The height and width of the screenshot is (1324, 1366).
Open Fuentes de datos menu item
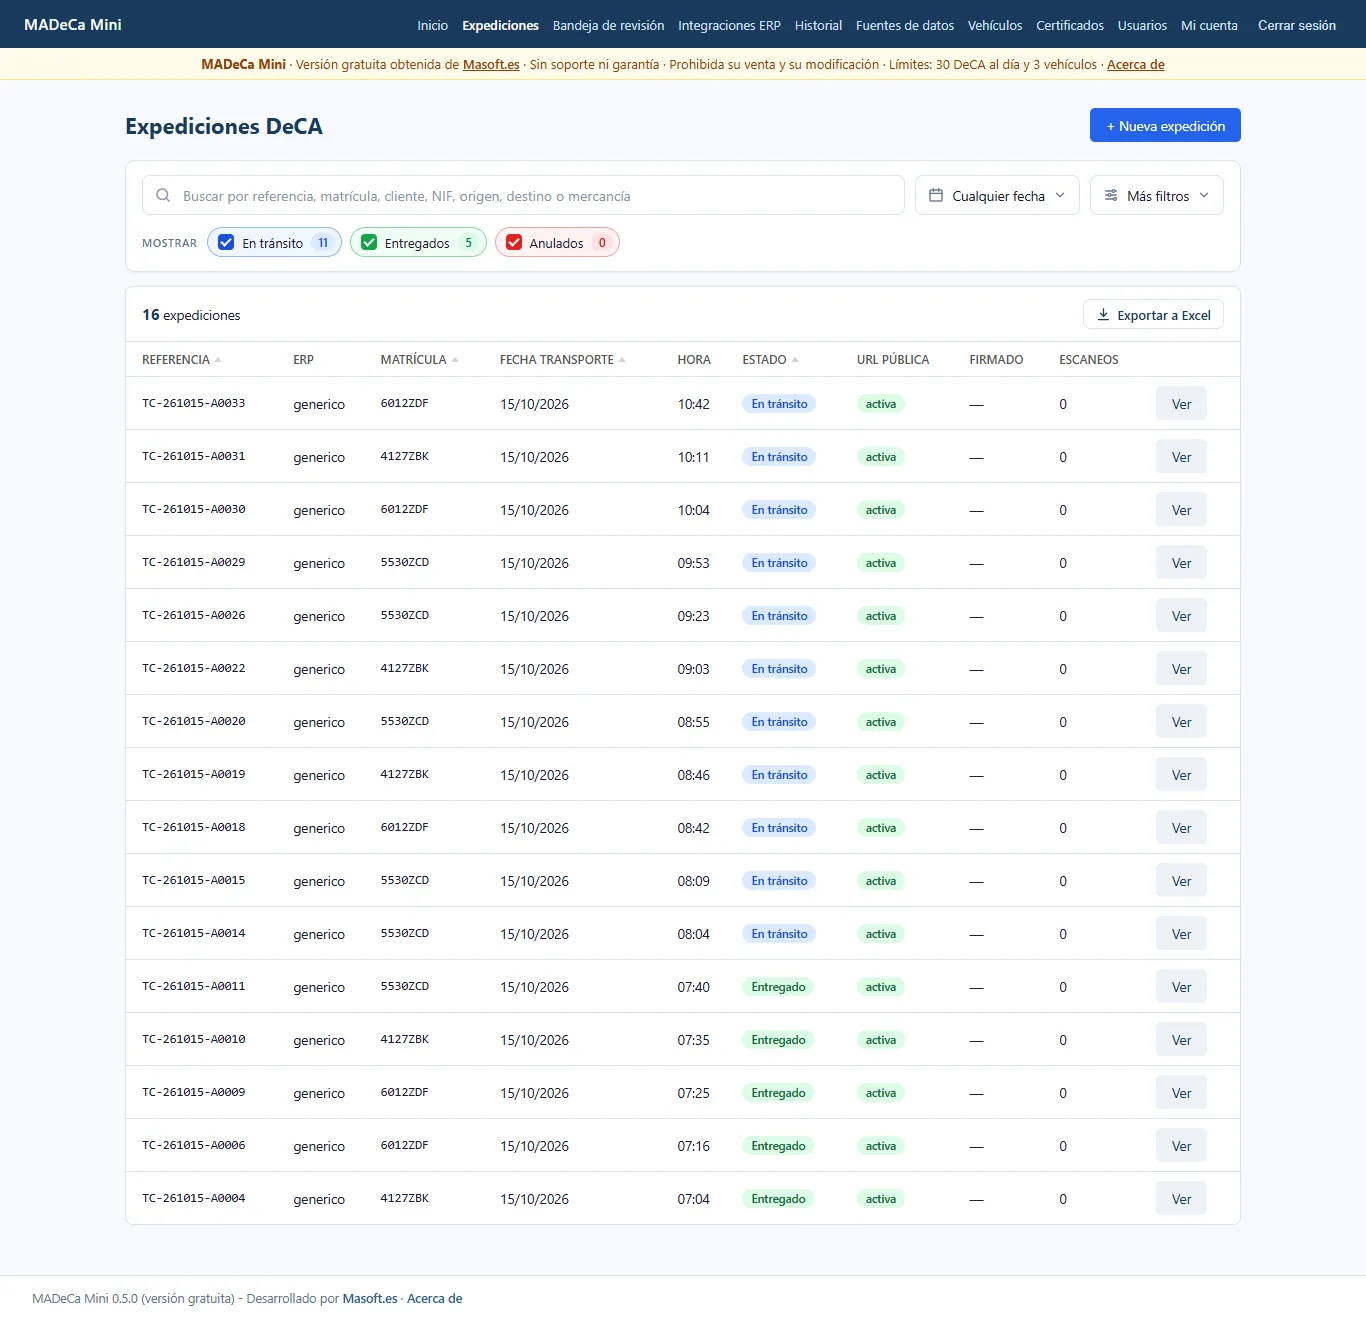(905, 25)
